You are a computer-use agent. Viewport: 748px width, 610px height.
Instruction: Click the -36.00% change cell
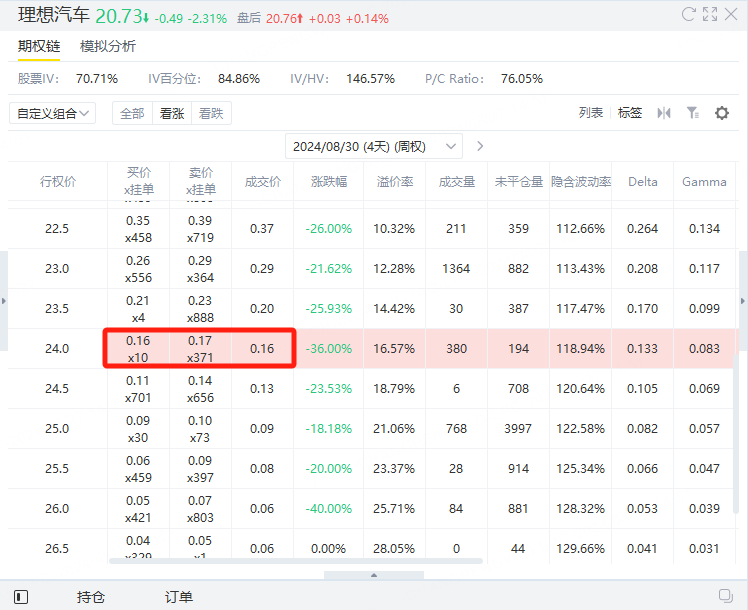(329, 349)
